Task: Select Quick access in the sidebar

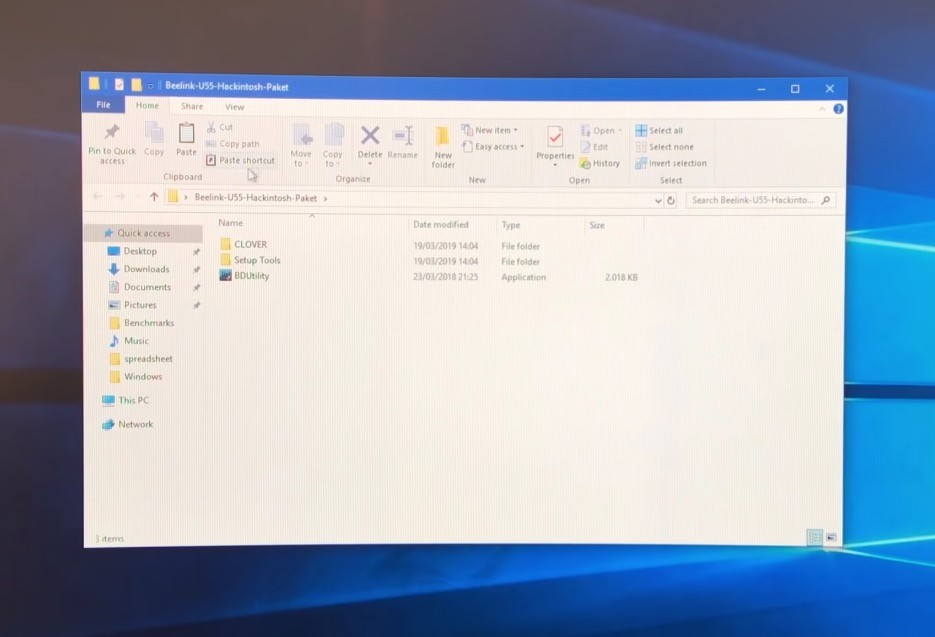Action: [144, 233]
